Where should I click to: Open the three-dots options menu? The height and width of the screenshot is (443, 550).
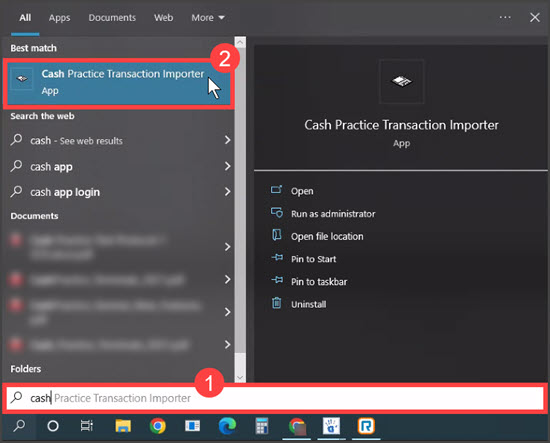(x=505, y=17)
